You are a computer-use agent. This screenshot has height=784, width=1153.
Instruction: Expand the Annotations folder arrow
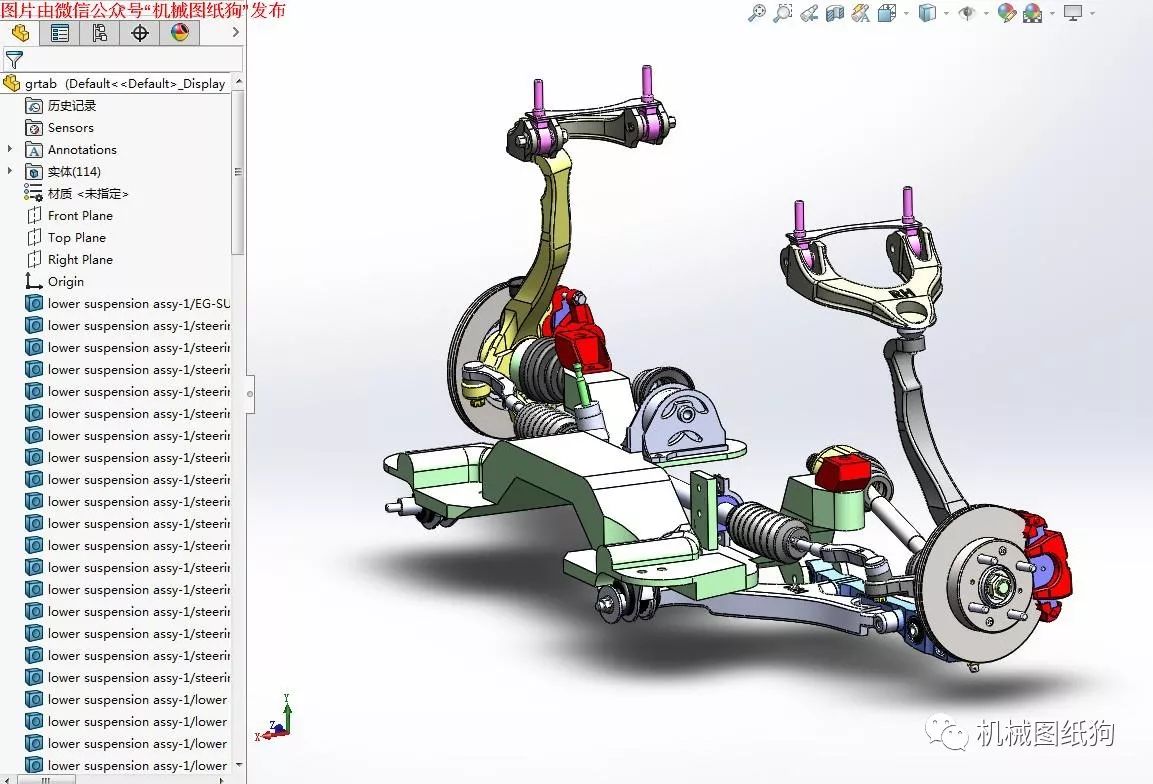pyautogui.click(x=10, y=149)
